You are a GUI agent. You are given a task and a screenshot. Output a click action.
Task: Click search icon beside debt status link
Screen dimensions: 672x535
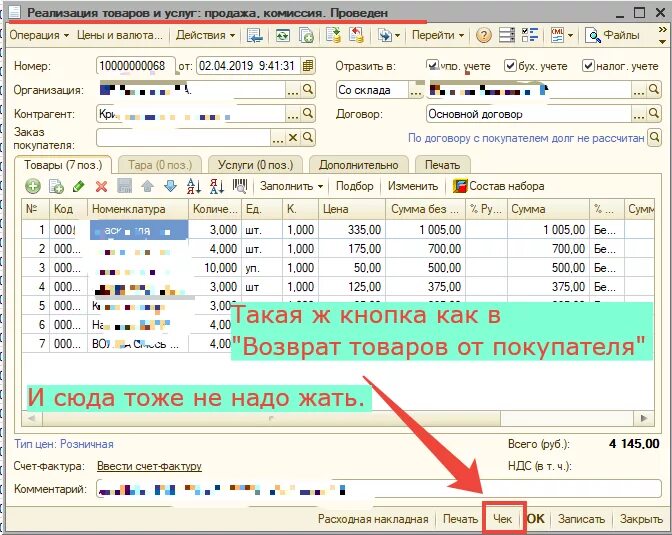[x=654, y=138]
